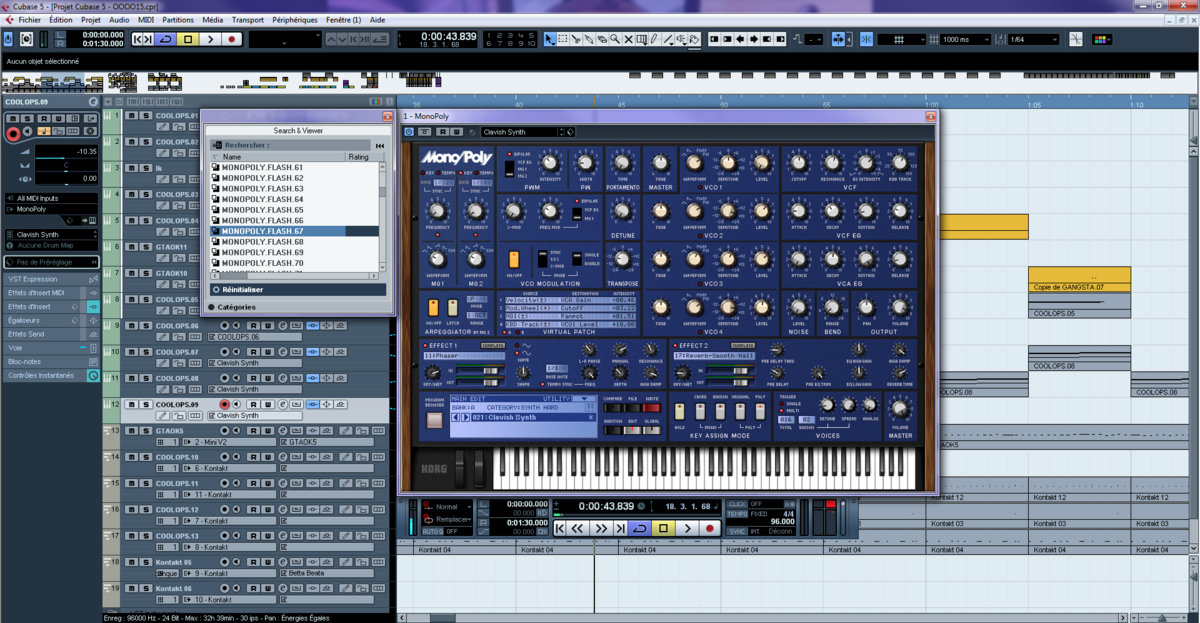This screenshot has width=1200, height=623.
Task: Select preset MONOPOLY.FLASH.64 in the list
Action: coord(262,199)
